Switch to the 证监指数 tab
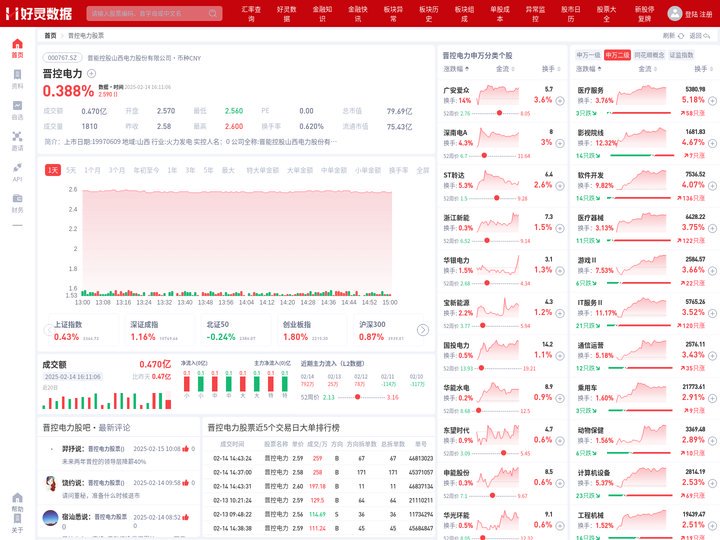This screenshot has width=720, height=540. tap(681, 55)
